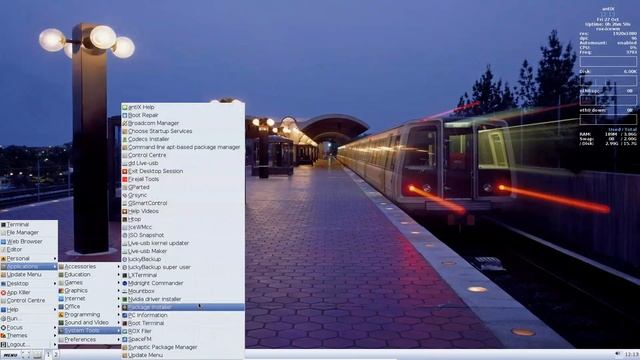Viewport: 640px width, 360px height.
Task: Click the Htop icon
Action: point(125,219)
